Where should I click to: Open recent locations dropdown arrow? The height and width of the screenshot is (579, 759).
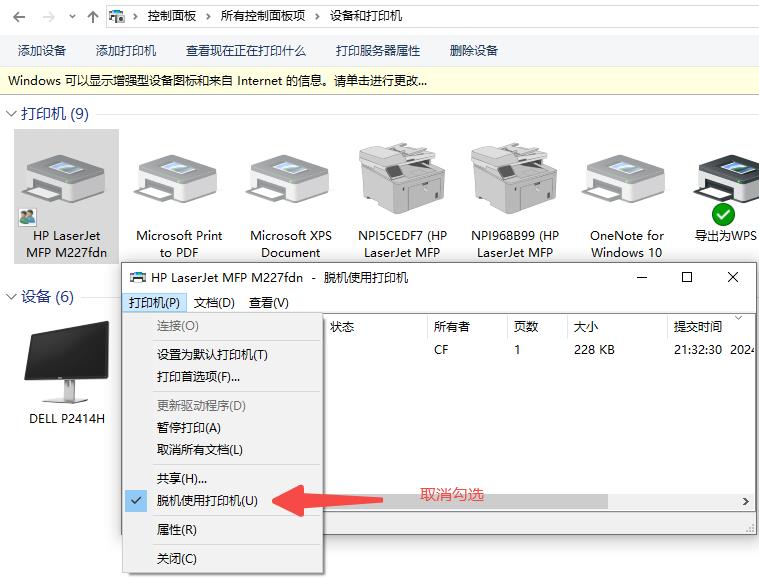[72, 16]
